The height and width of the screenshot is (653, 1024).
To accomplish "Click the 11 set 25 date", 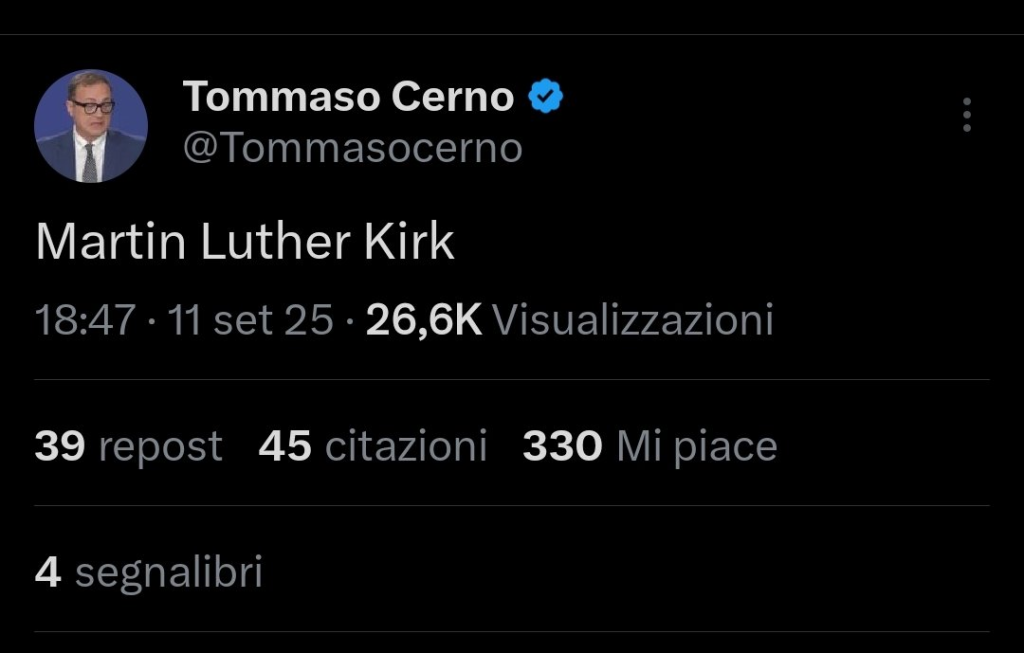I will click(x=250, y=320).
